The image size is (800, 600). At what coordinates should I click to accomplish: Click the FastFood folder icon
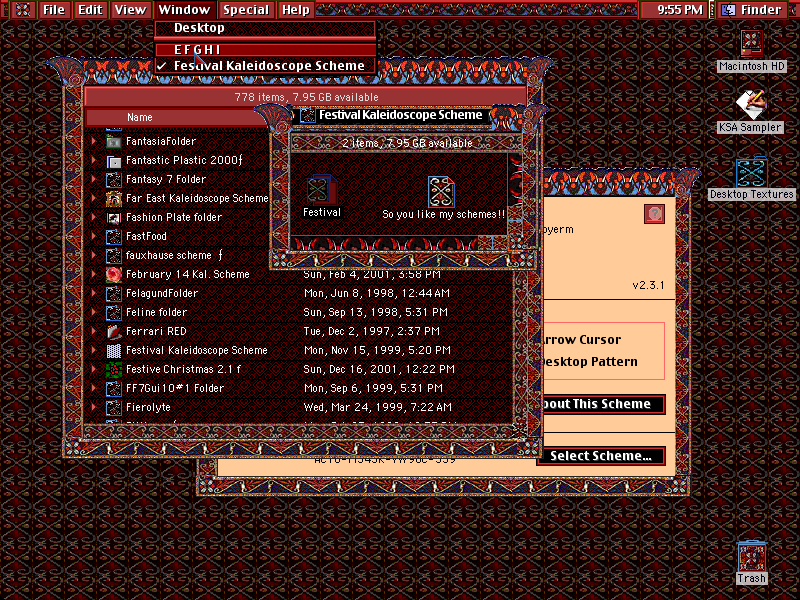click(113, 236)
